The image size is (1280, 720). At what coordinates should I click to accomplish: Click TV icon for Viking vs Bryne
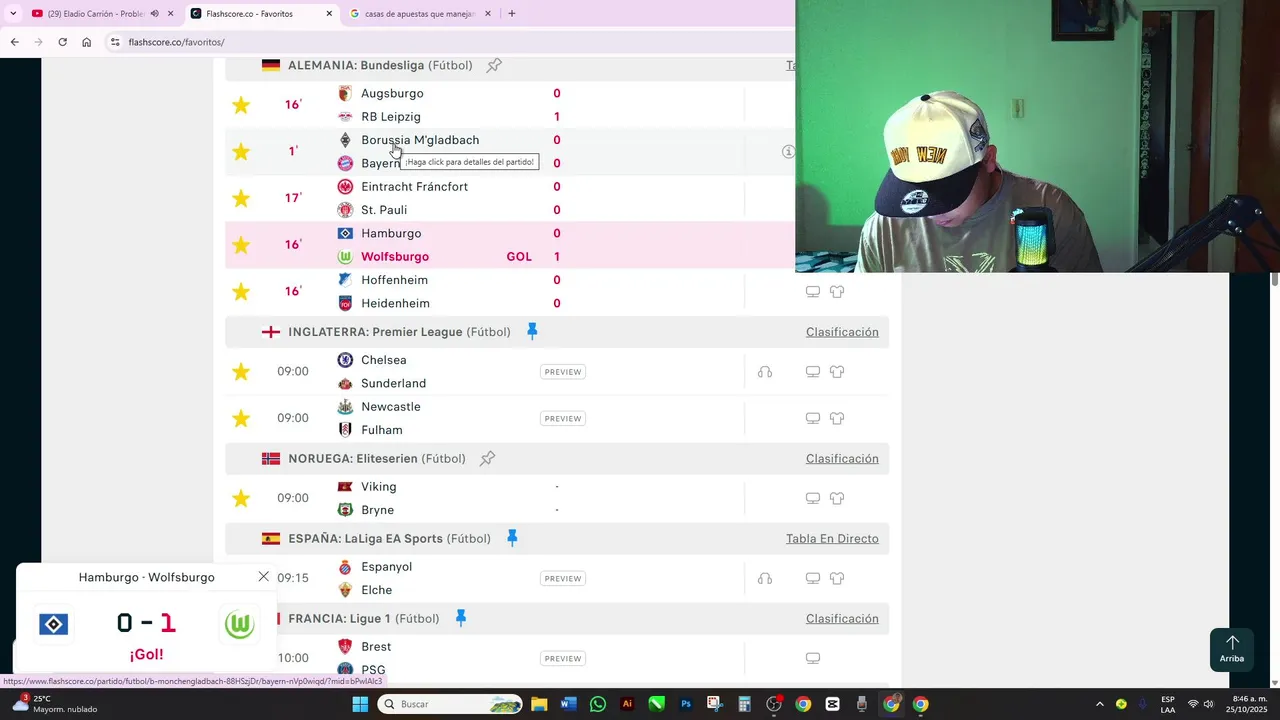click(x=813, y=499)
